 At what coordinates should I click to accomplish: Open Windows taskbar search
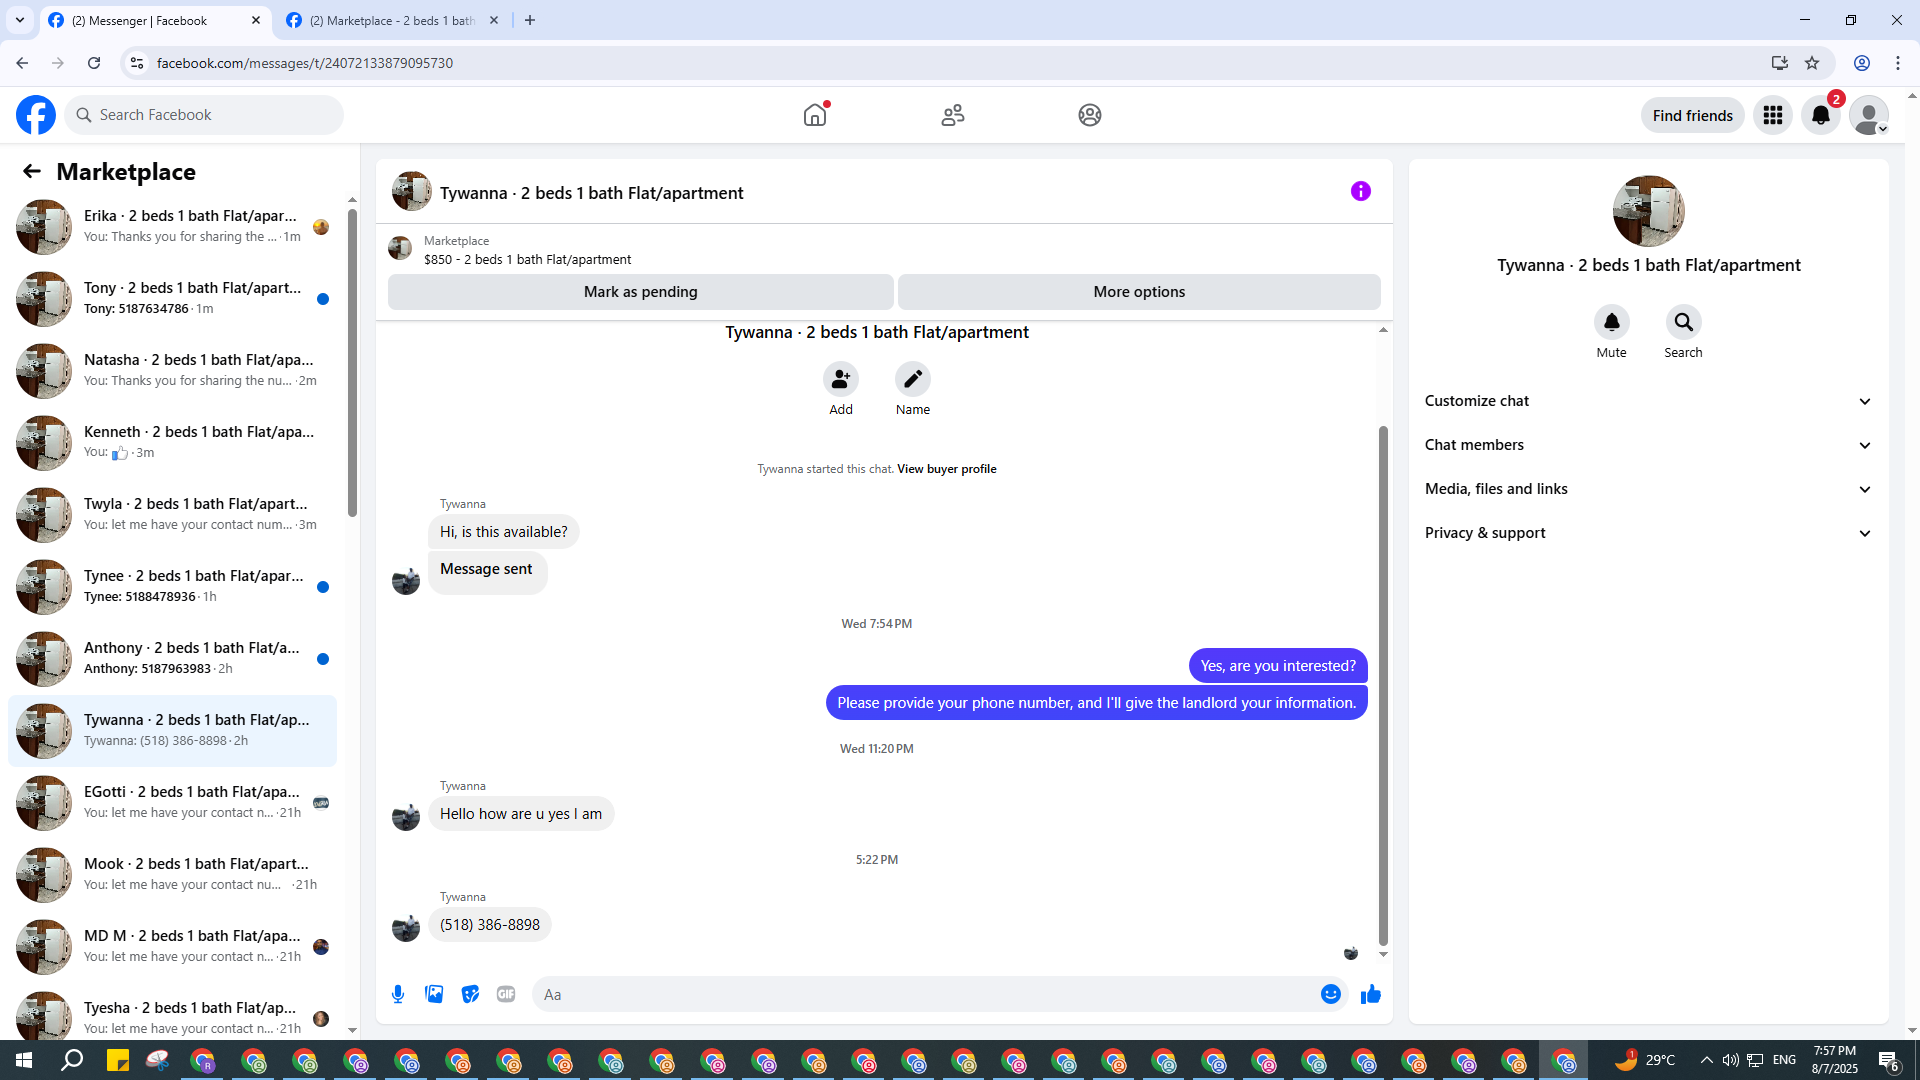[x=72, y=1060]
